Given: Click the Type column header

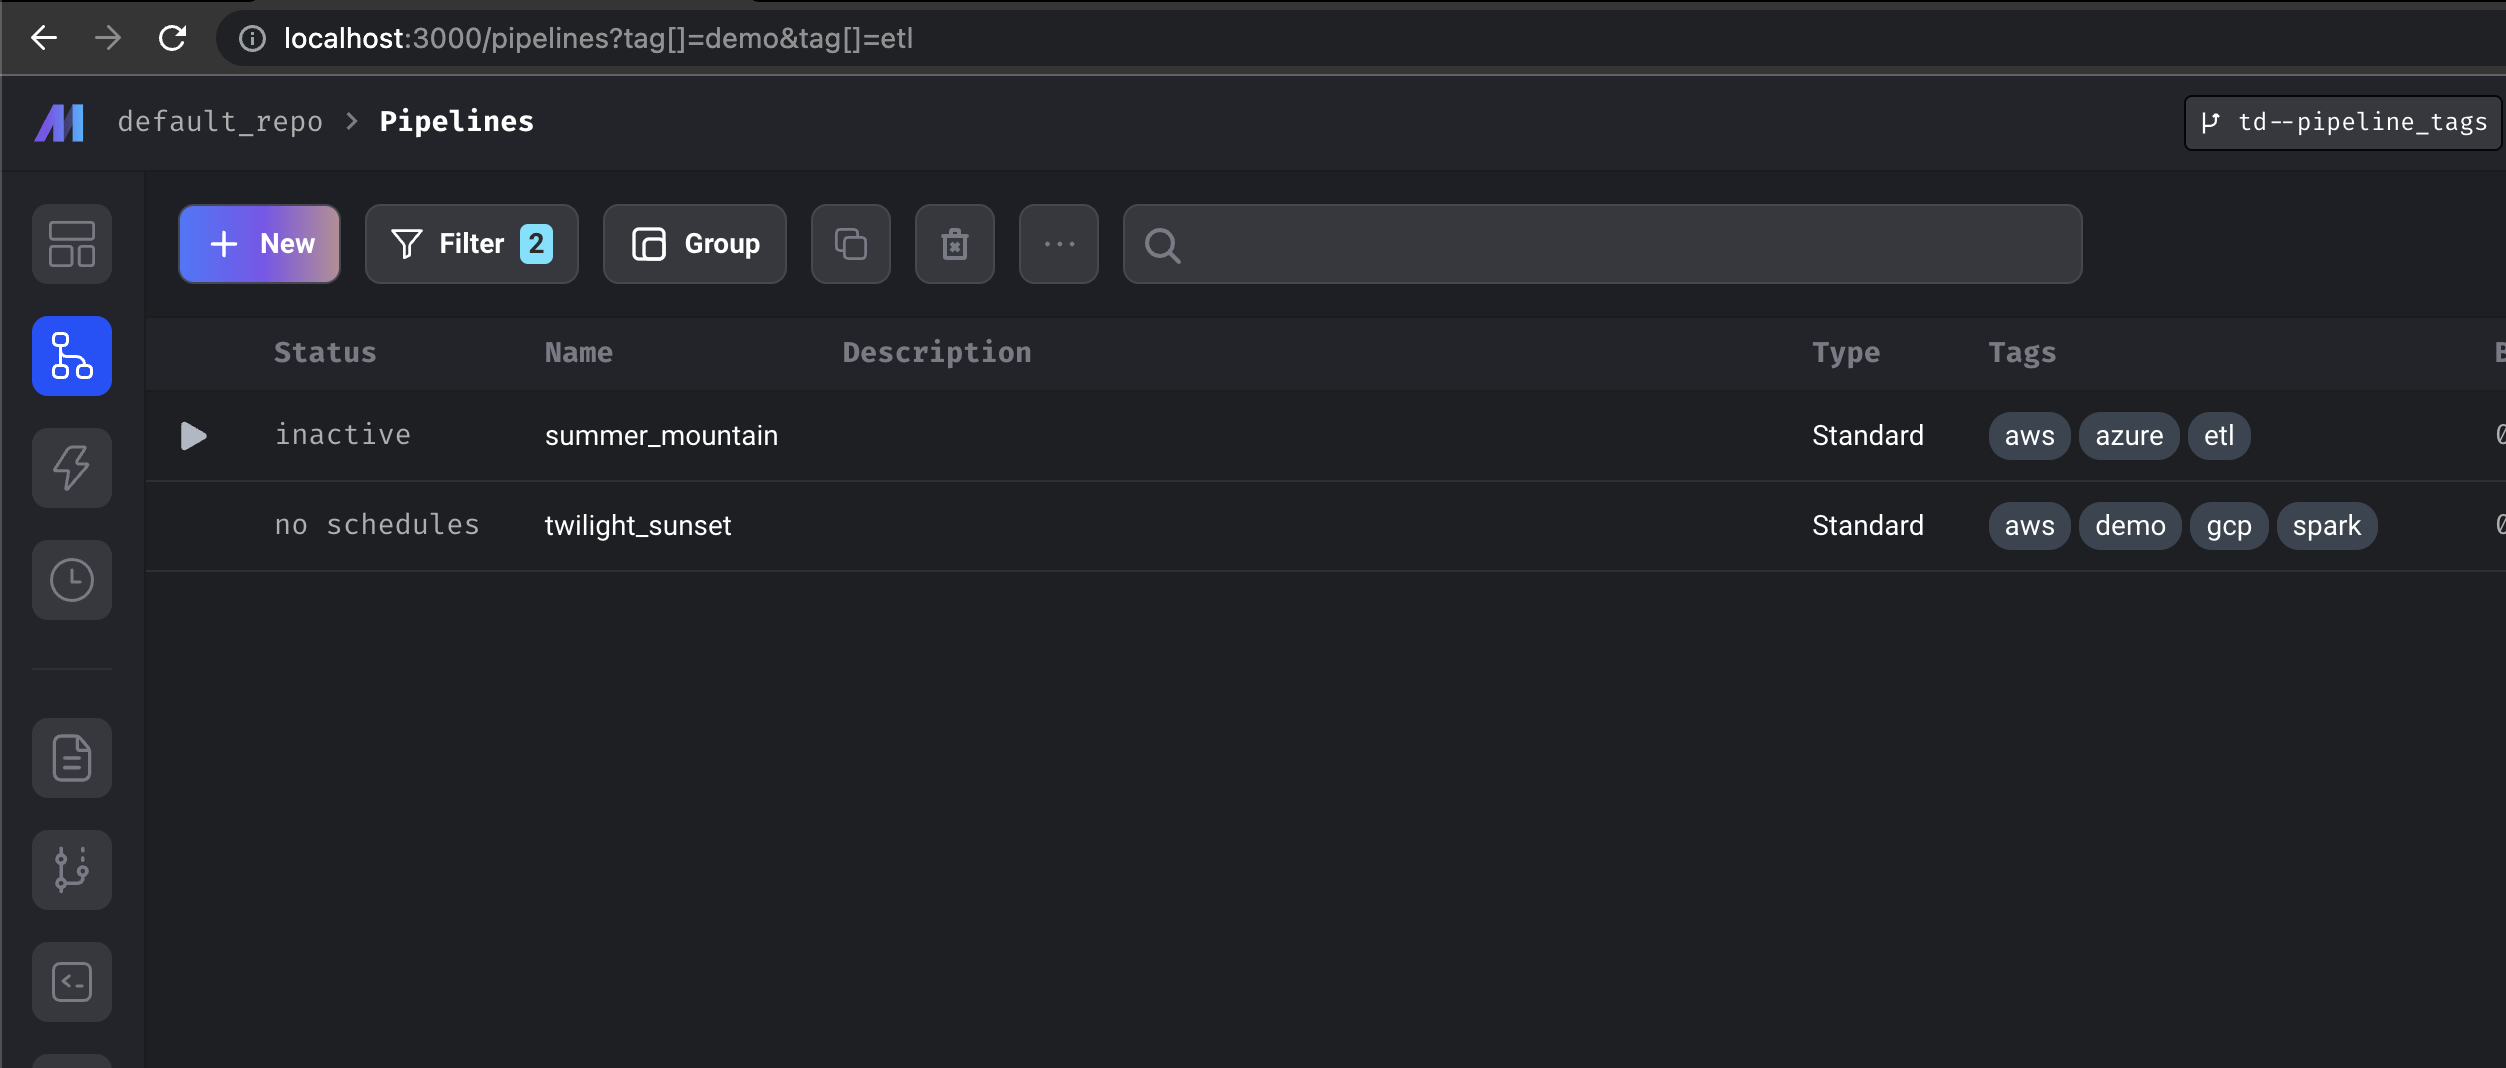Looking at the screenshot, I should (1846, 352).
